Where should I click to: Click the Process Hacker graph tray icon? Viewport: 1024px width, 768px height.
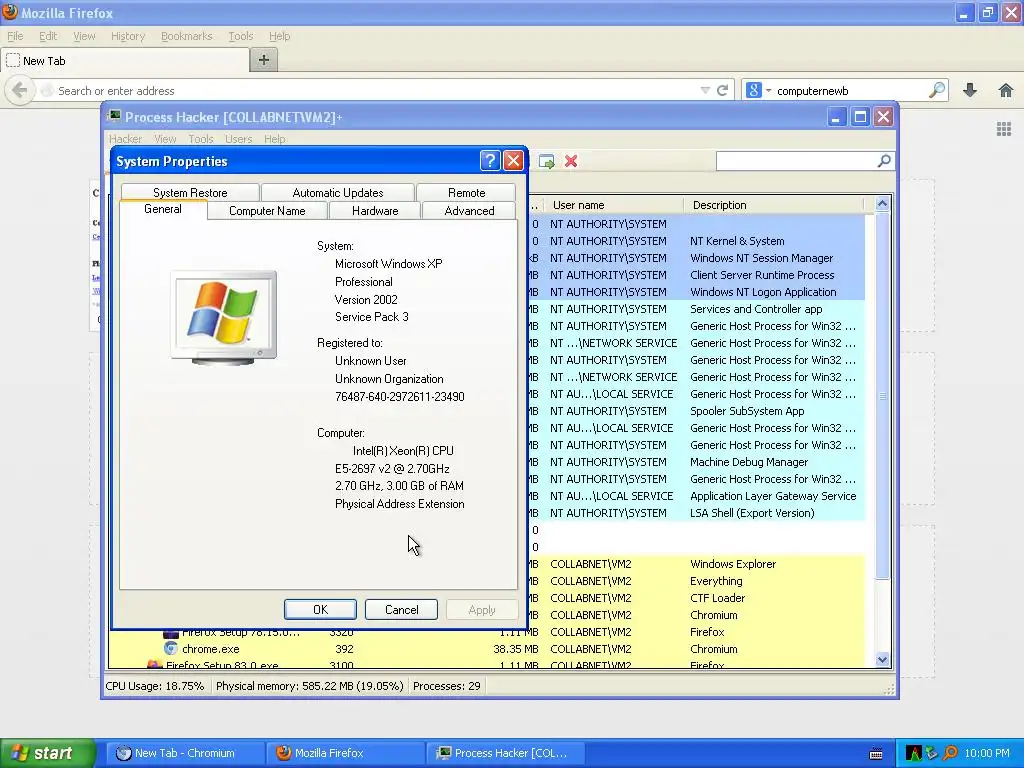coord(914,753)
